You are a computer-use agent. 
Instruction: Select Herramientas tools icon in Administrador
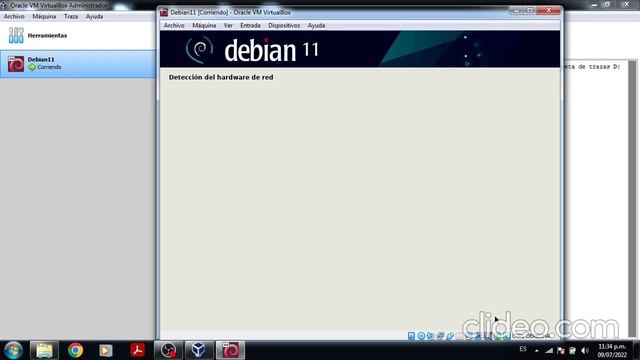16,36
